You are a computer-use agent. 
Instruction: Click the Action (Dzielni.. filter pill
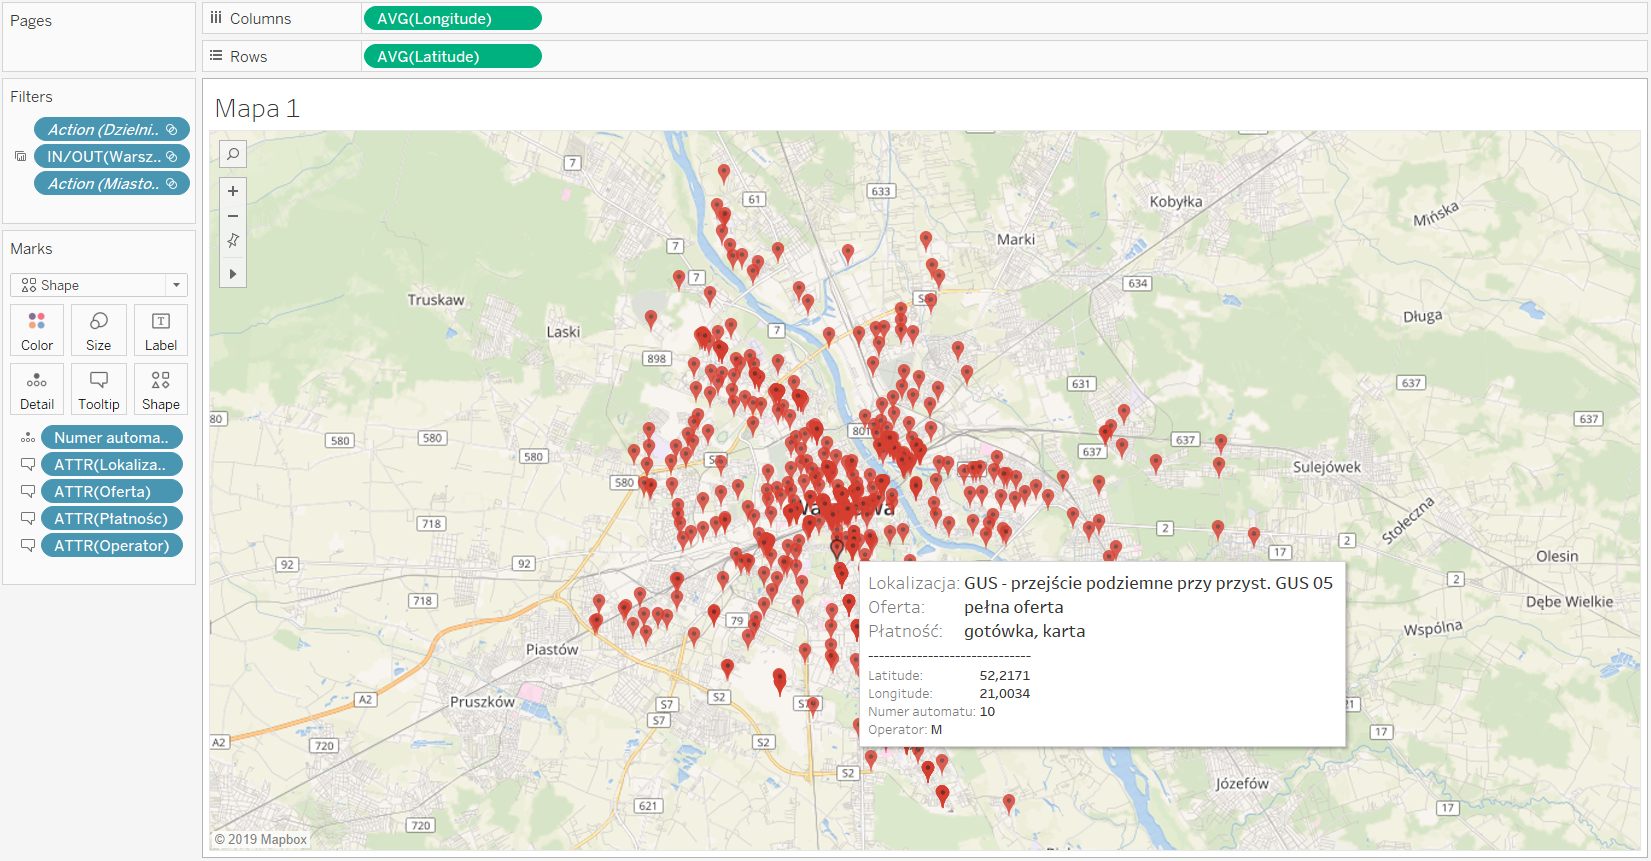coord(111,129)
